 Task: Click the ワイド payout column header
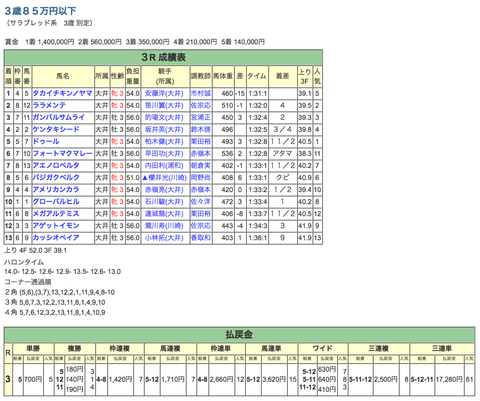(323, 349)
